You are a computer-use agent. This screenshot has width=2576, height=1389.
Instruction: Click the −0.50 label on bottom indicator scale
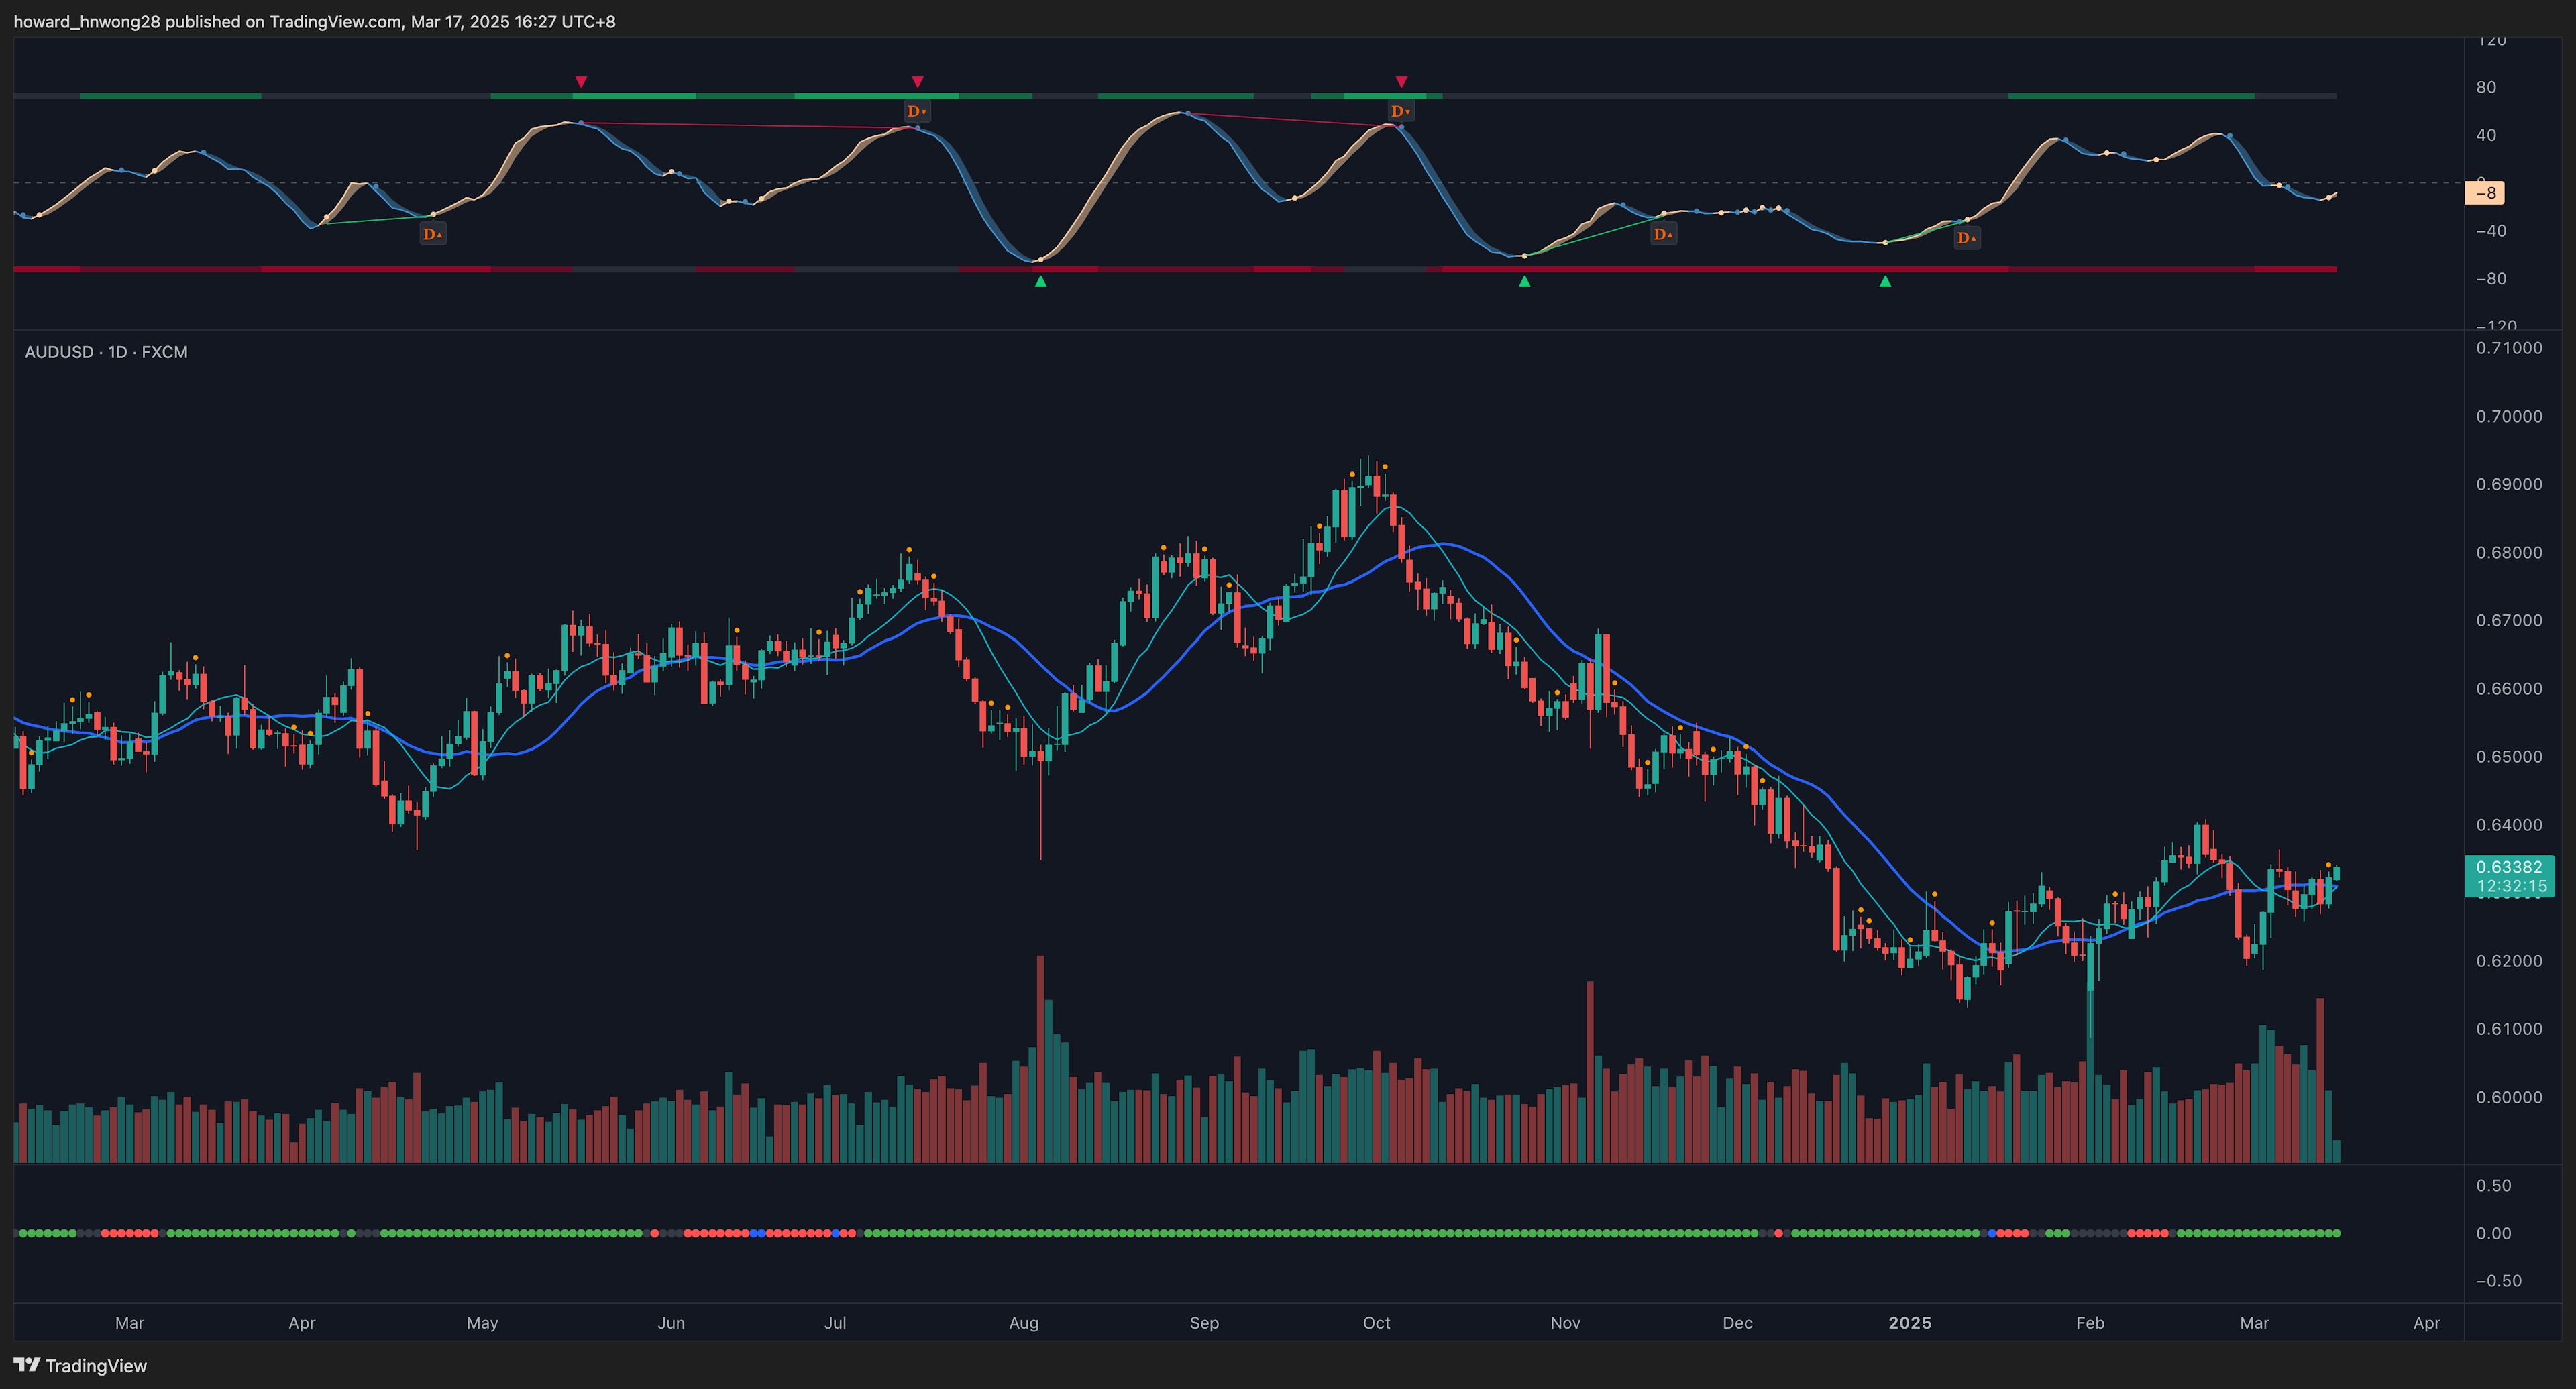2499,1281
